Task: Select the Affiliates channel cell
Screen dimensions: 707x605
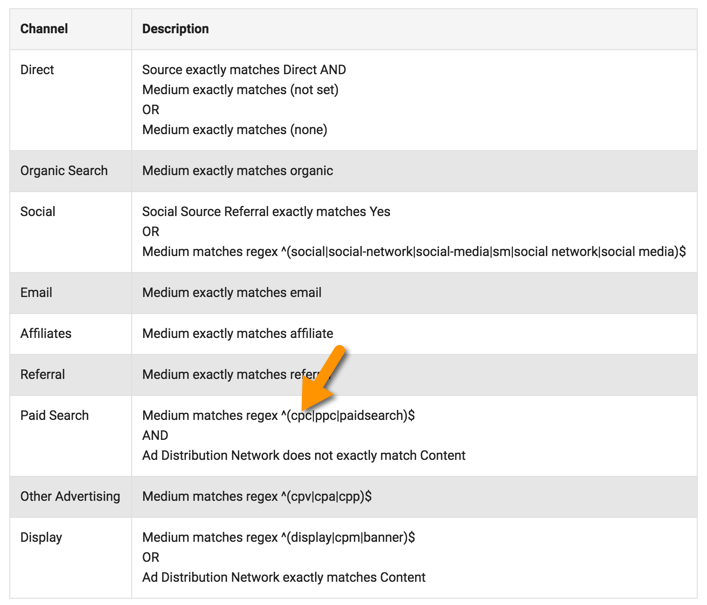Action: click(x=46, y=334)
